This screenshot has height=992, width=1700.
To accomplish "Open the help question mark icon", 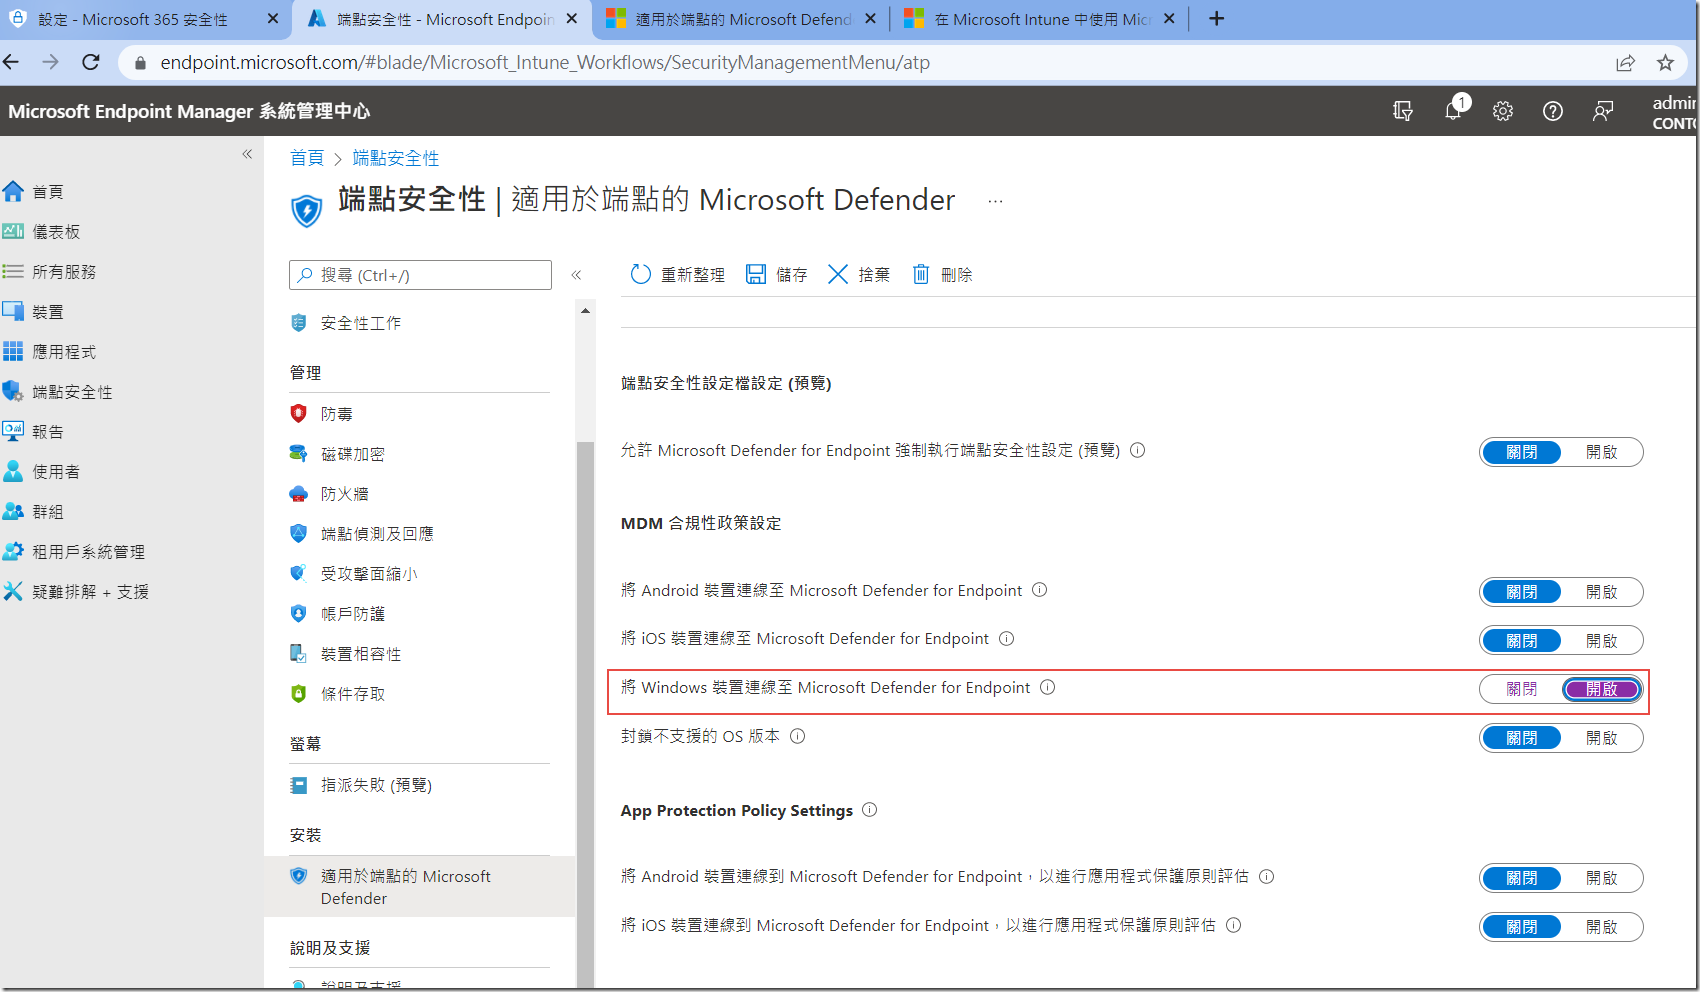I will 1553,111.
